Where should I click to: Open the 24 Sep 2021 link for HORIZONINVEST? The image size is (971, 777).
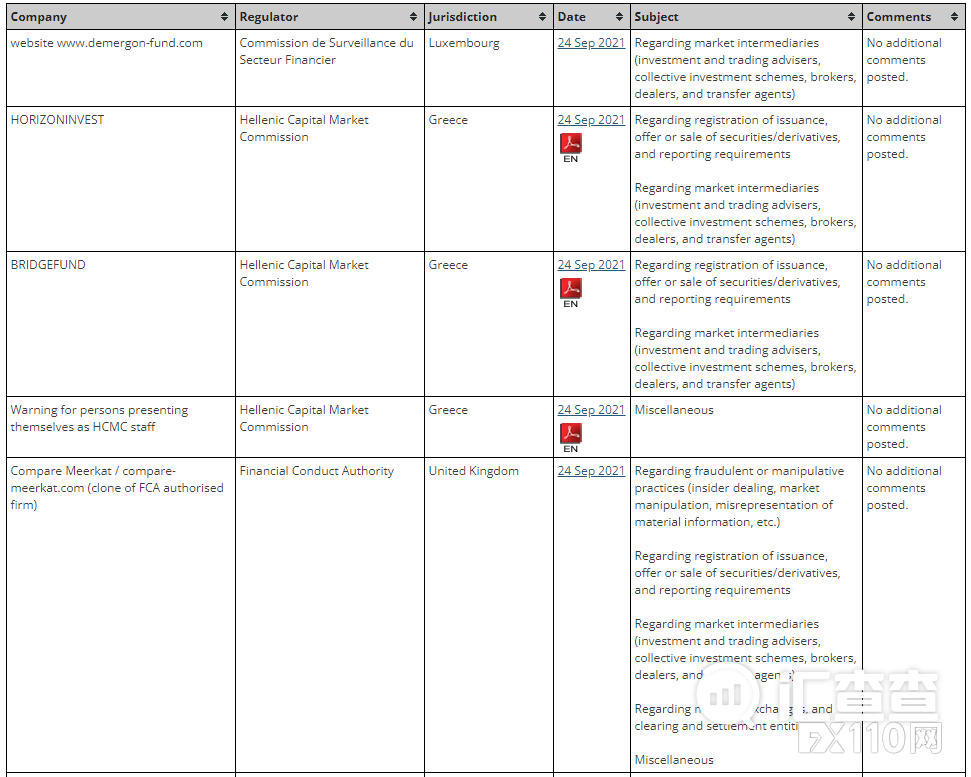click(591, 120)
